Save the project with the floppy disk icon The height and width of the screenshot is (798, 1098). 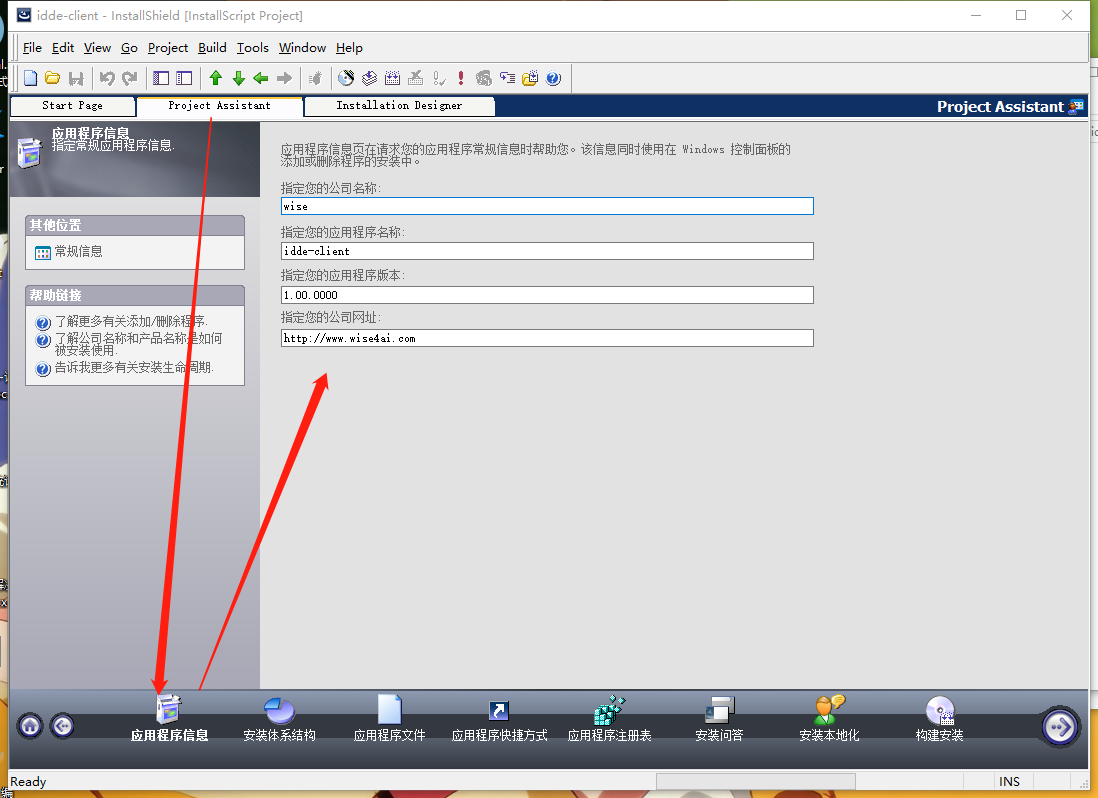click(x=76, y=78)
